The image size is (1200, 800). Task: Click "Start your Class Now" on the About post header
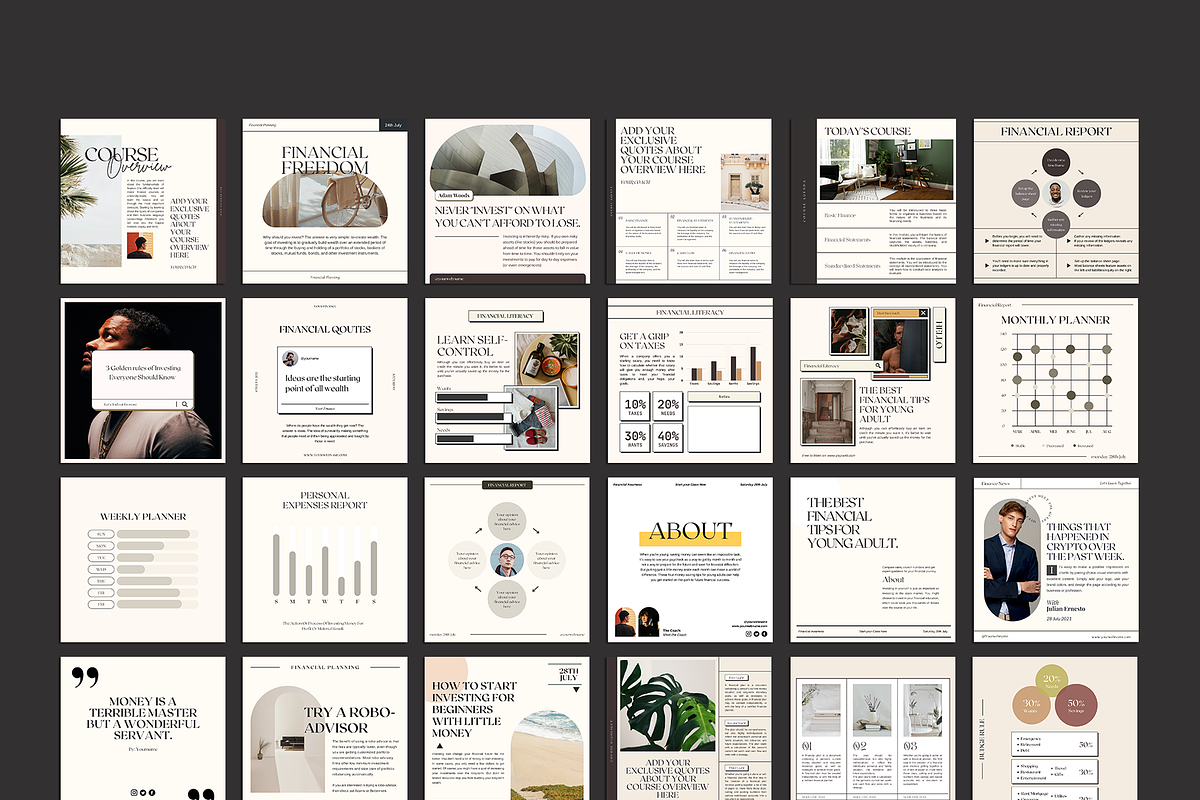click(x=691, y=484)
